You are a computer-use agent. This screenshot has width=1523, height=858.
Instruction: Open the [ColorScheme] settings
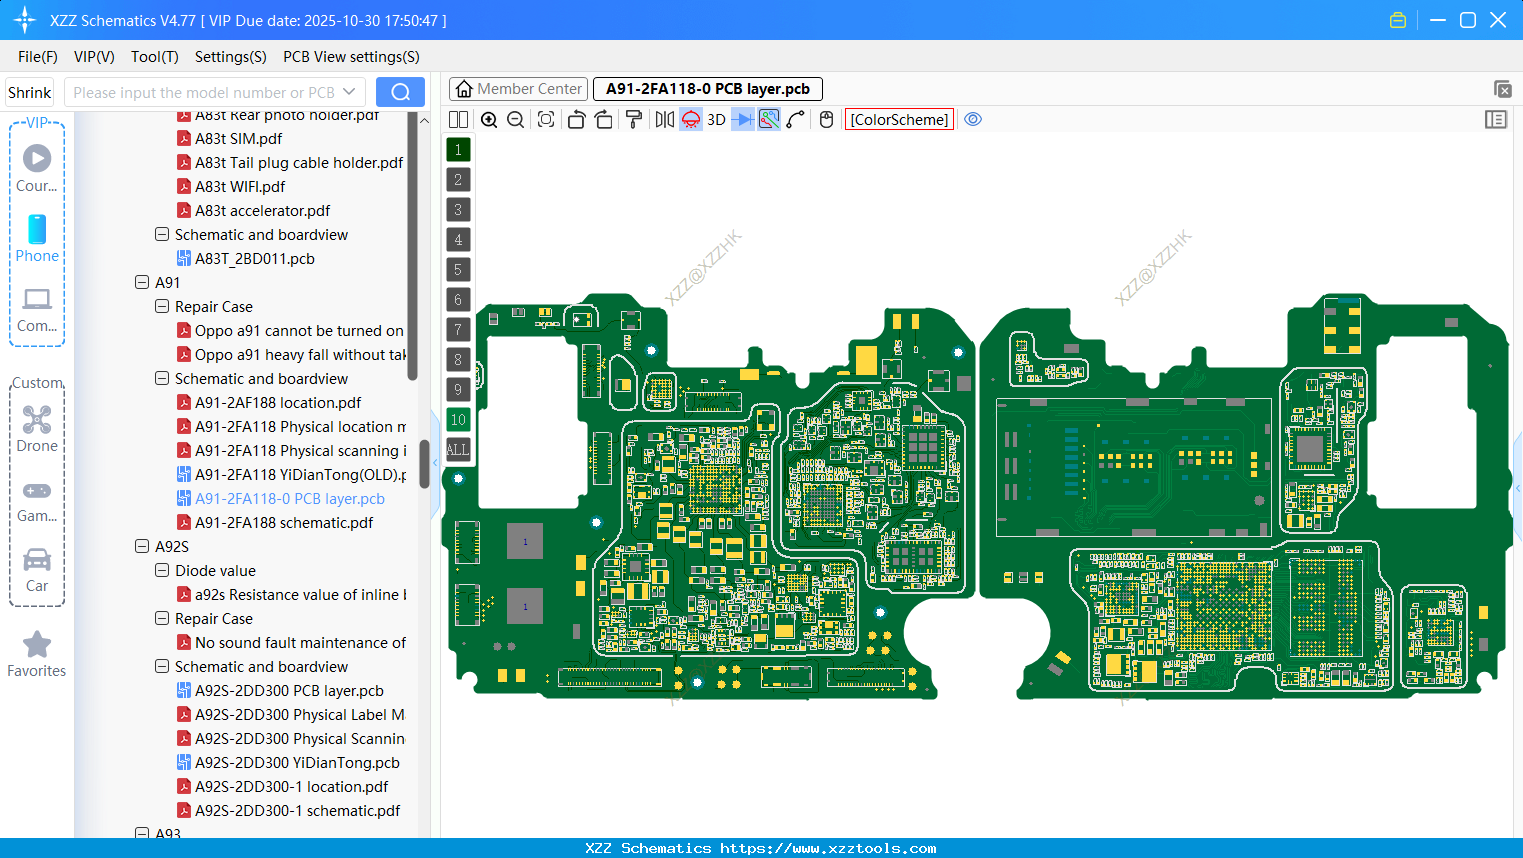point(898,119)
